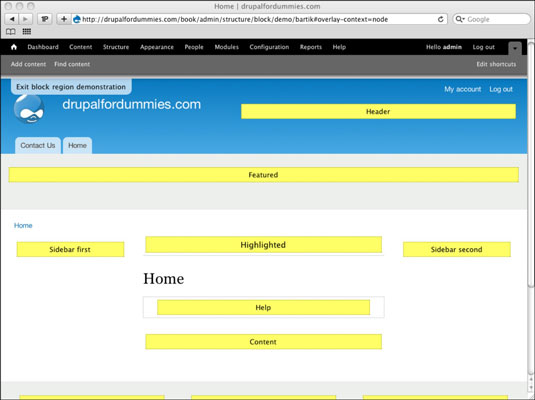Open the bookmarks book icon

11,31
